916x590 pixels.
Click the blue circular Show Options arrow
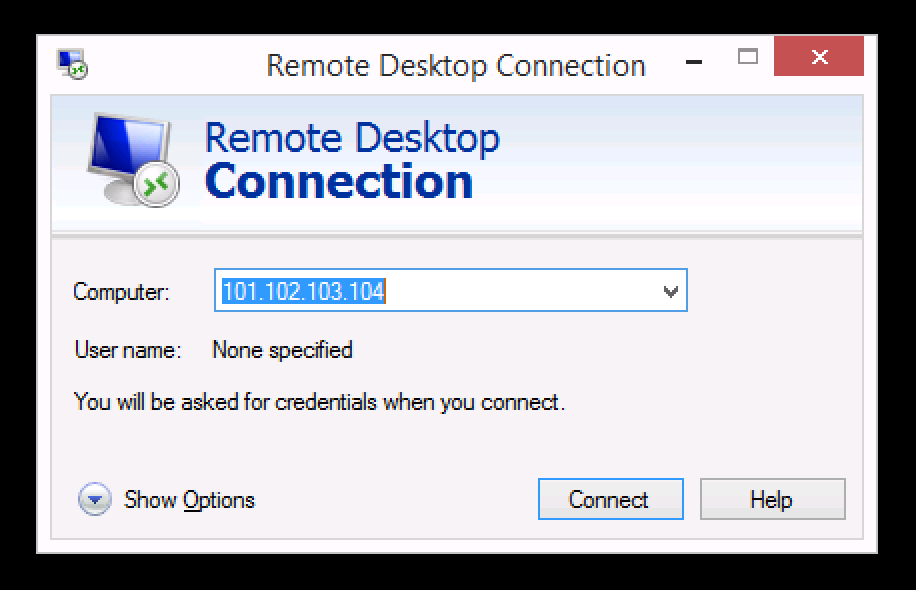tap(93, 499)
